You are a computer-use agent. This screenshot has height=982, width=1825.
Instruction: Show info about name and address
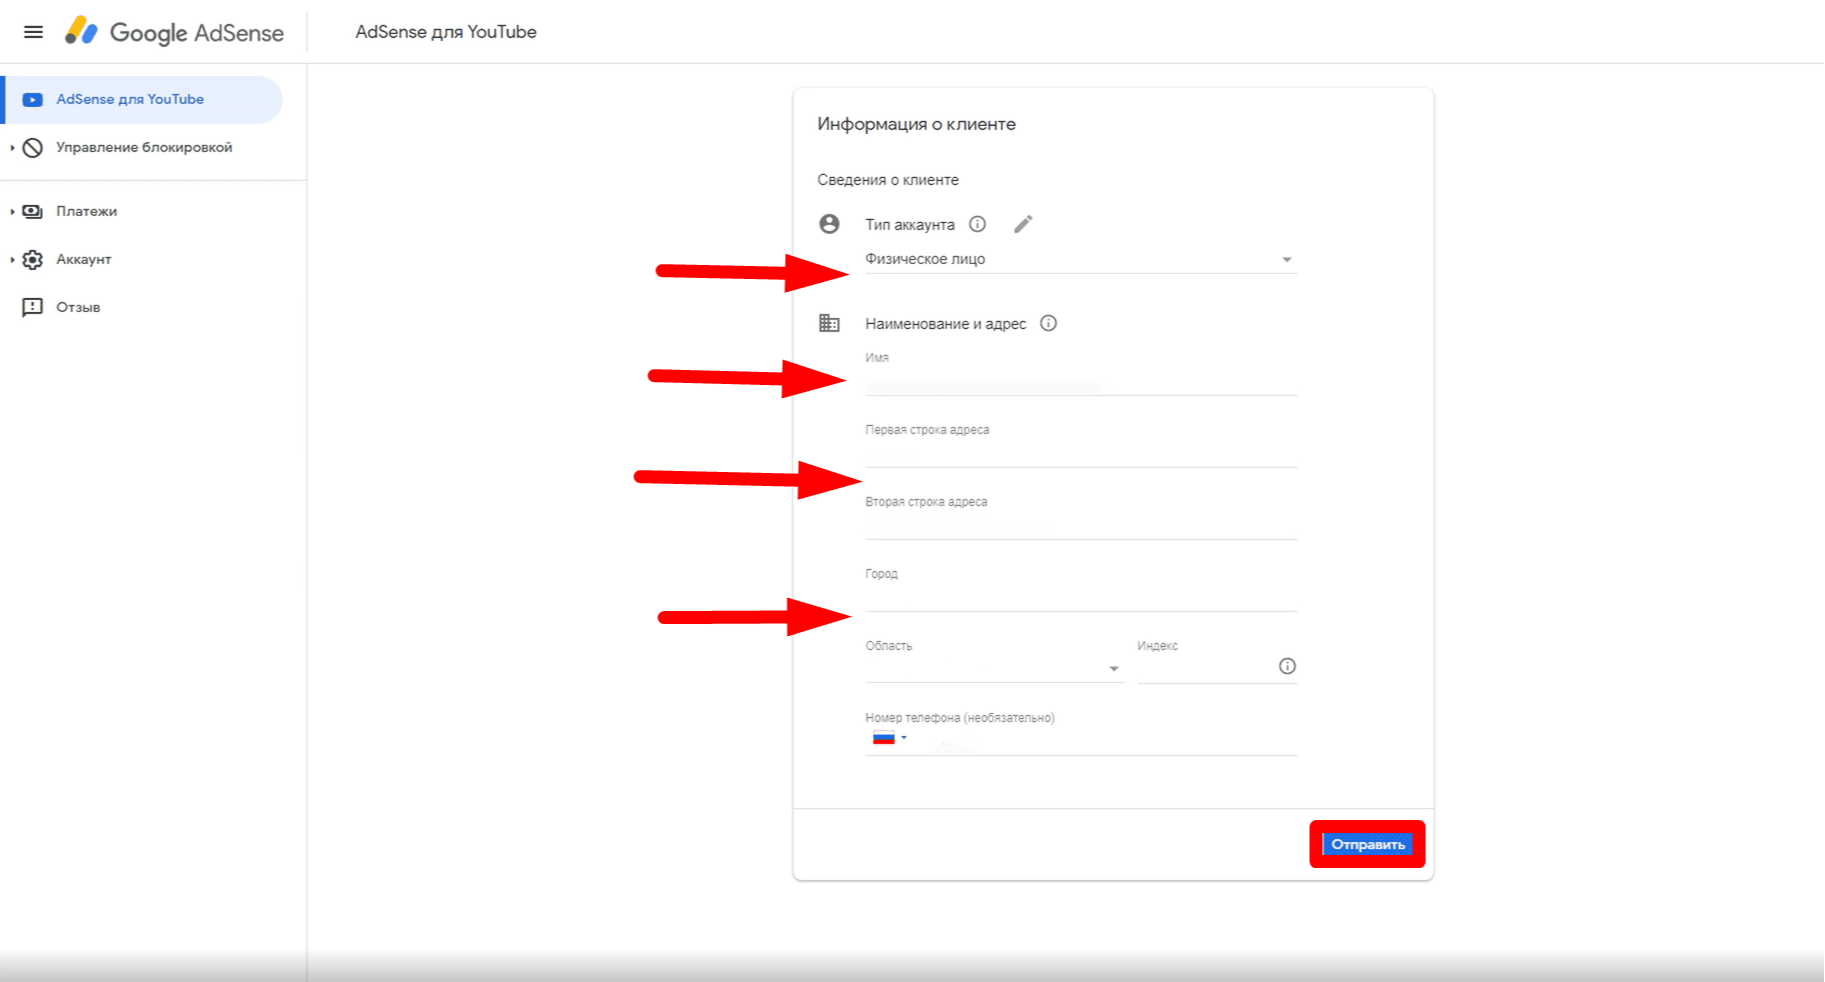(x=1048, y=323)
